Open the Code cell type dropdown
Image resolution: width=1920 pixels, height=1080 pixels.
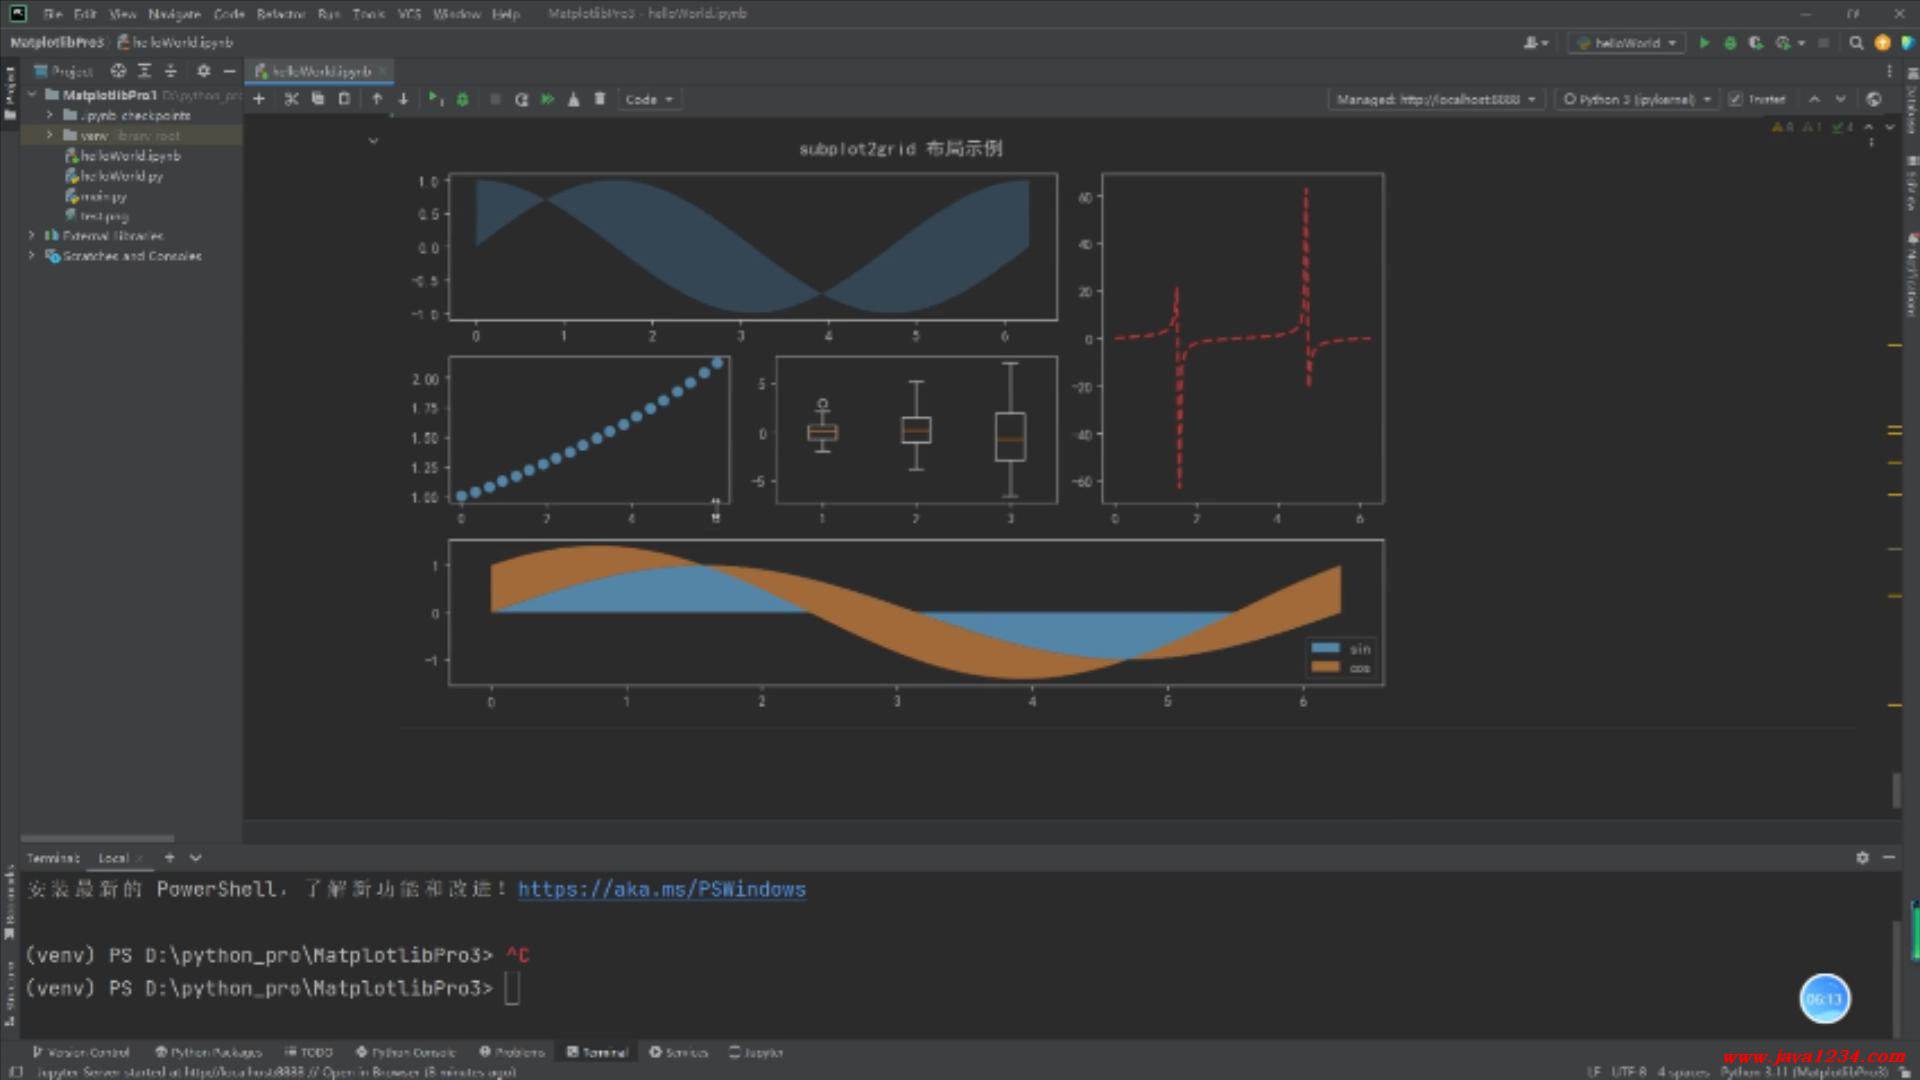(x=649, y=99)
